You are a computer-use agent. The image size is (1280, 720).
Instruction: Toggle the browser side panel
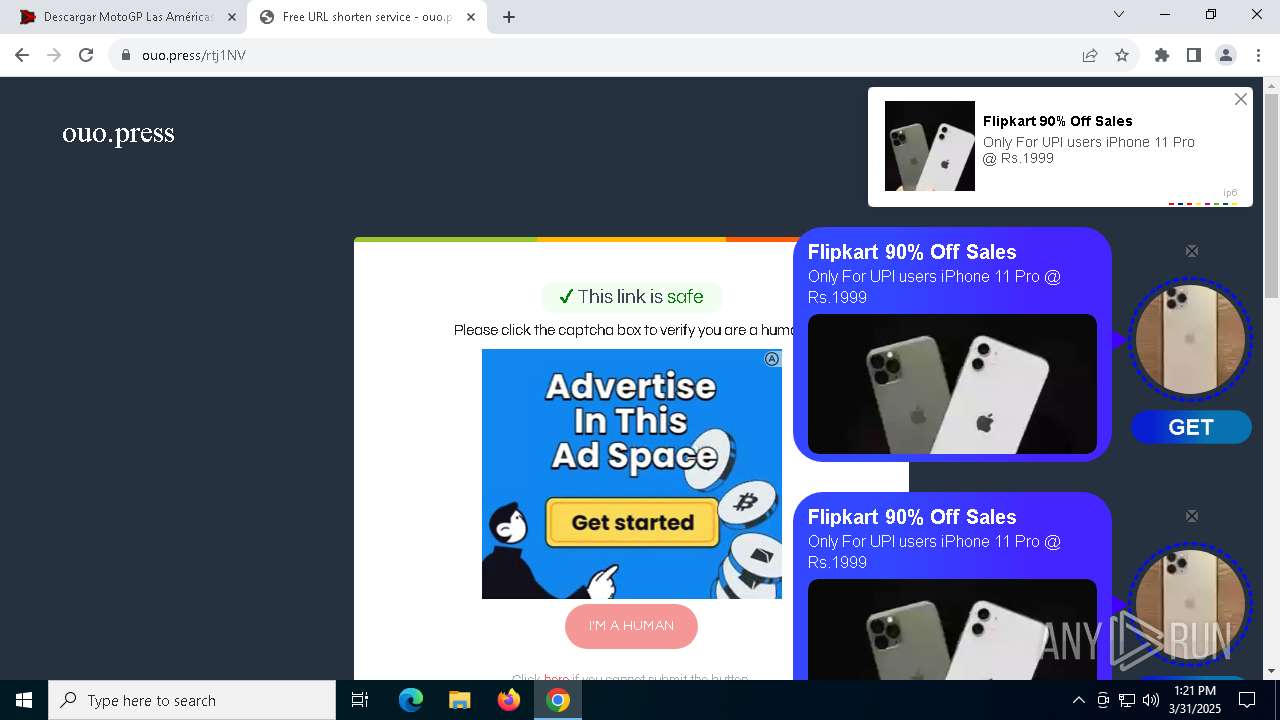click(x=1194, y=55)
